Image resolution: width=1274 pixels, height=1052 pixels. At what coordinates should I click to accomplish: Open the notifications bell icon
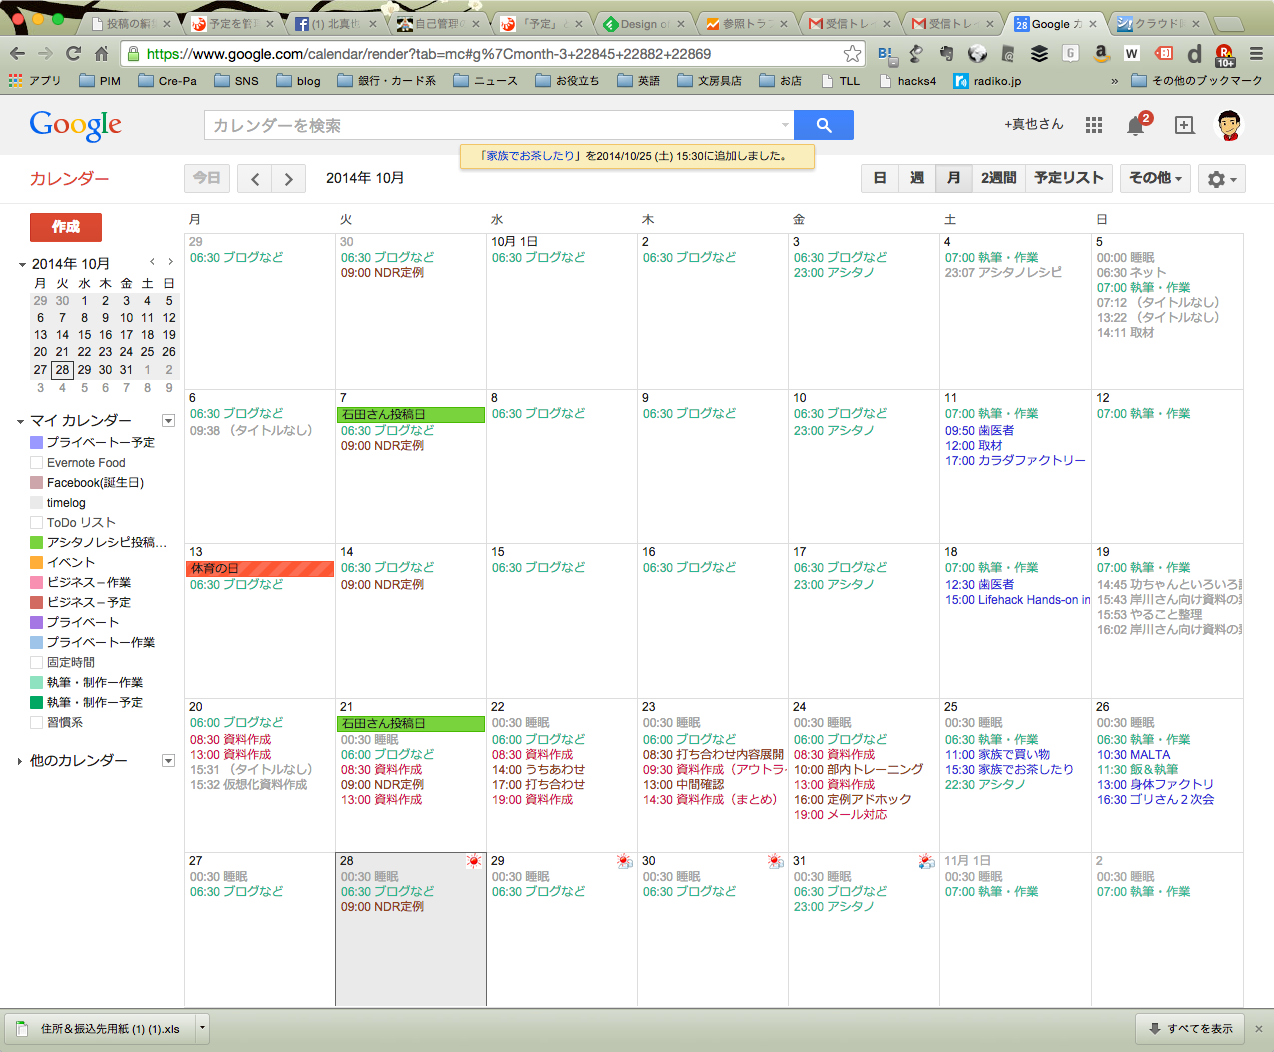tap(1135, 126)
